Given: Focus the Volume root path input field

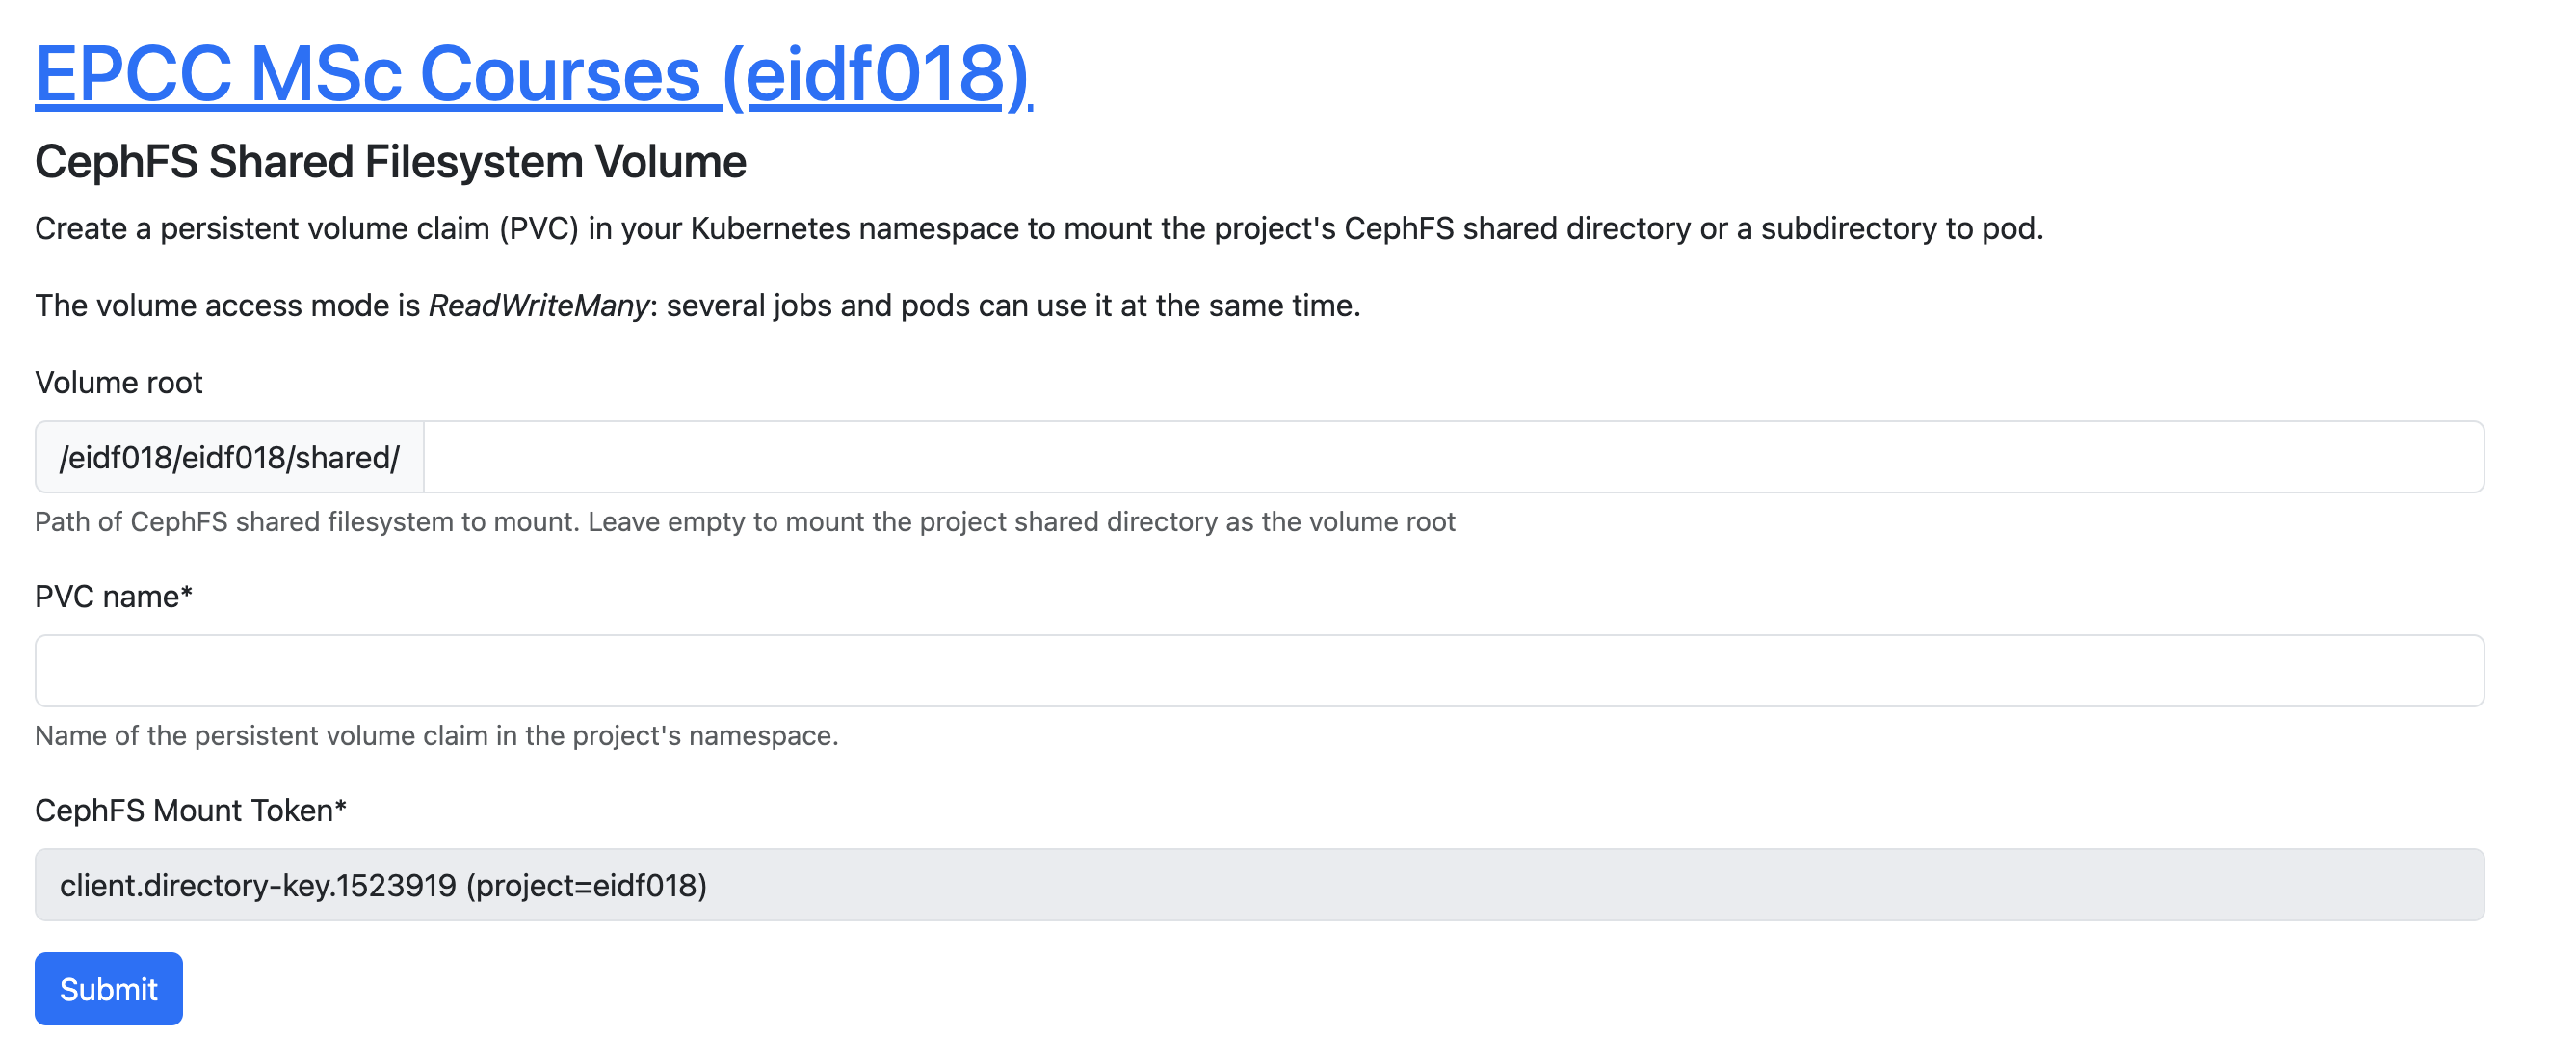Looking at the screenshot, I should (x=1452, y=457).
